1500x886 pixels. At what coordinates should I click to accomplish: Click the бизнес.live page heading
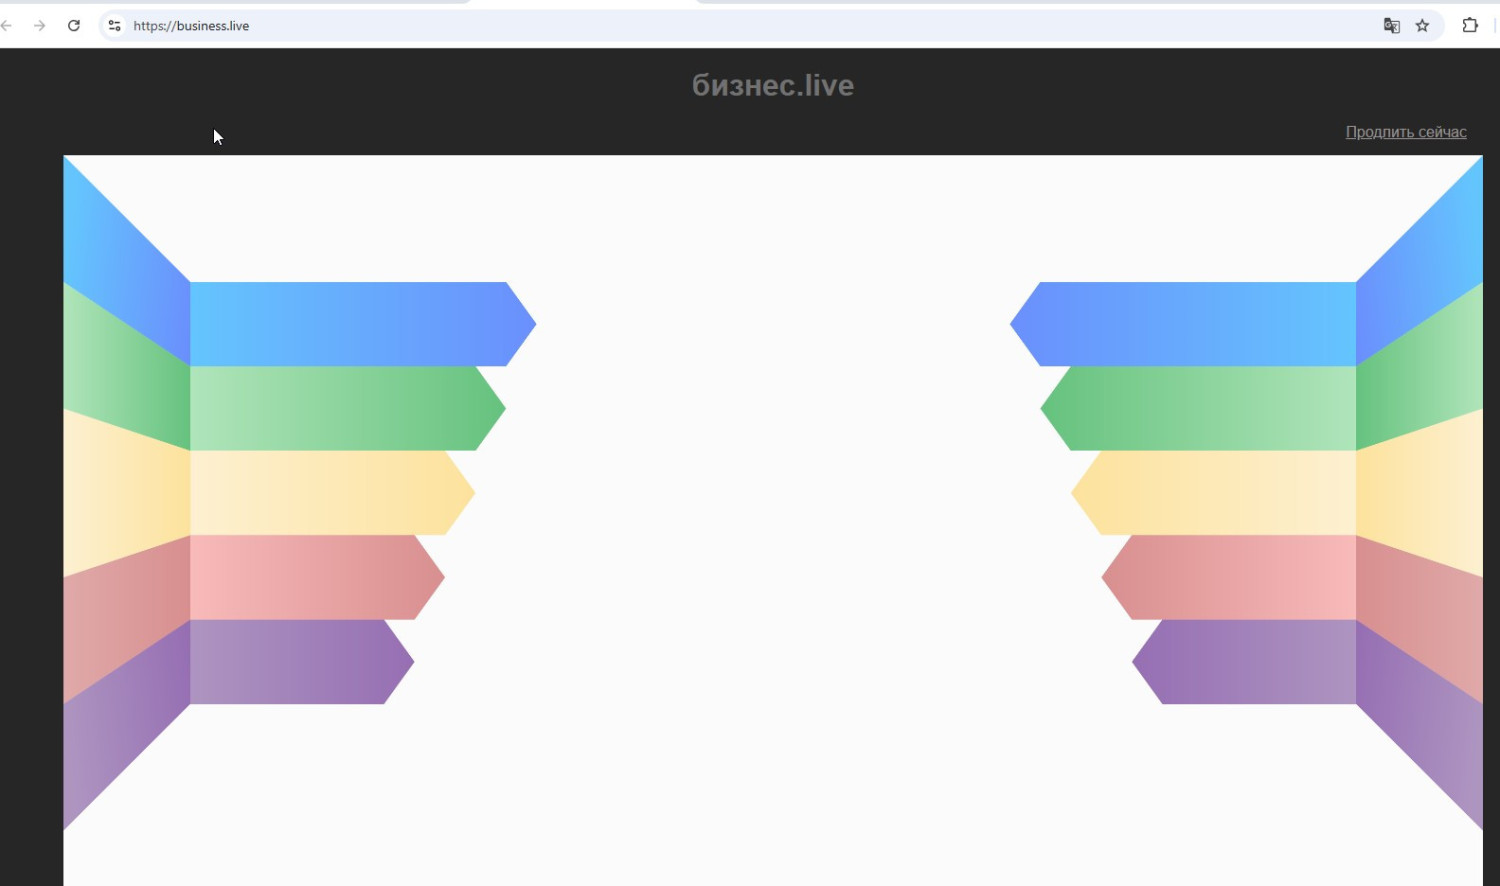coord(772,86)
